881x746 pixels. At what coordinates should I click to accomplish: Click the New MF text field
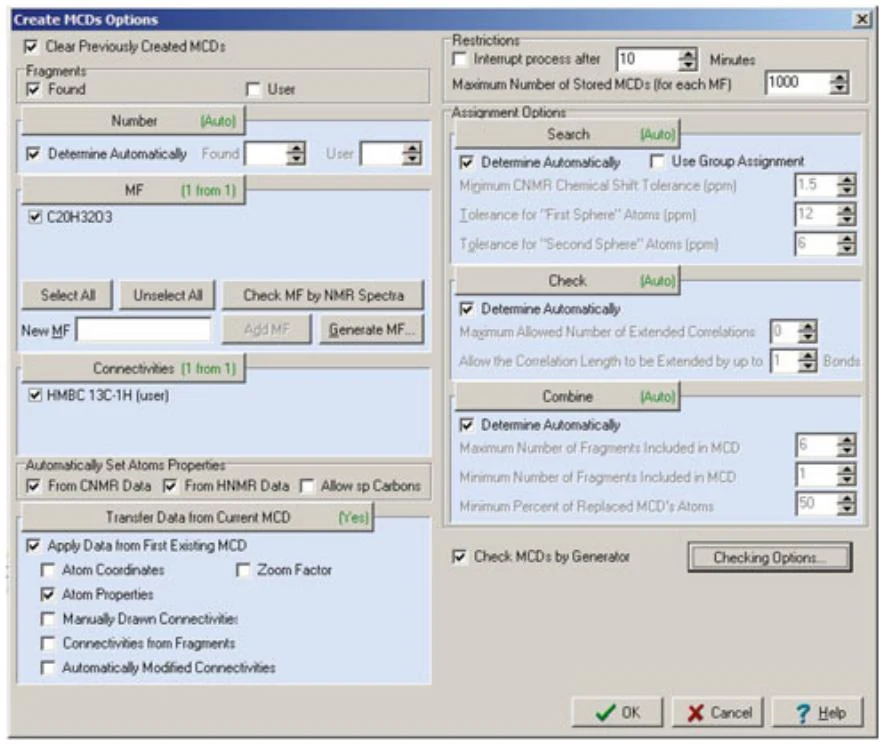[x=144, y=330]
